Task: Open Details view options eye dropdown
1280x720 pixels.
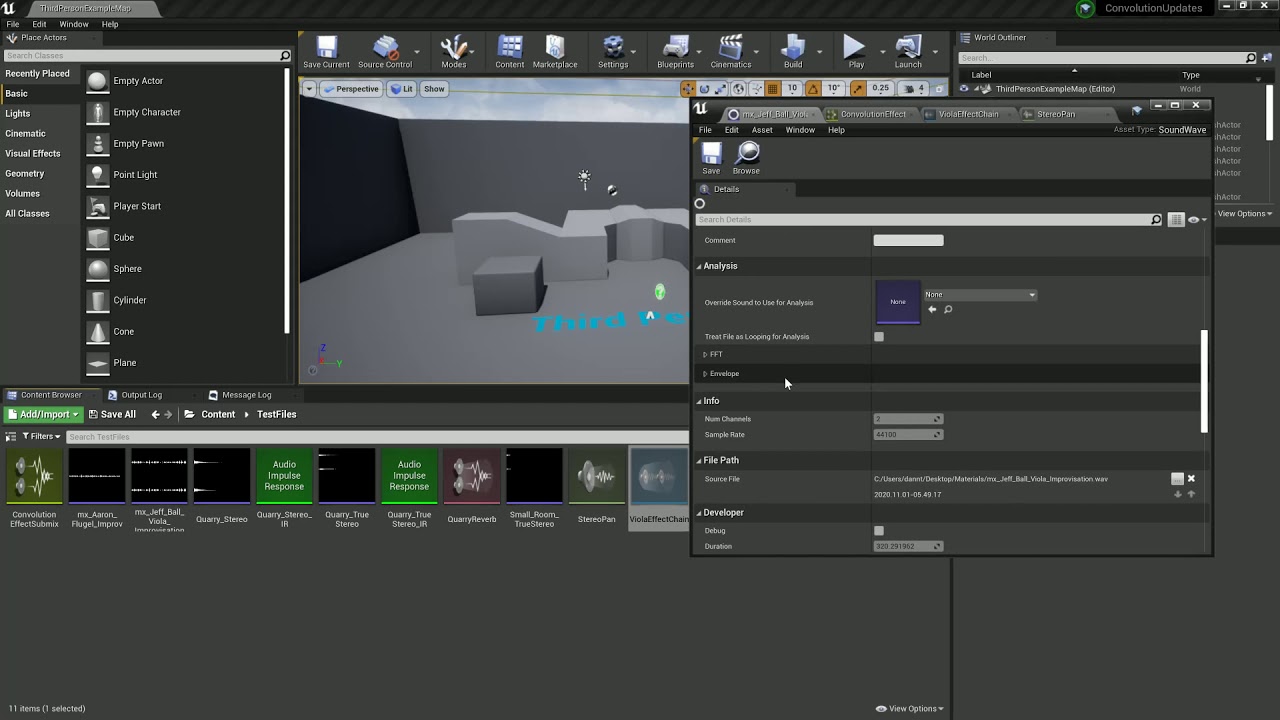Action: coord(1196,219)
